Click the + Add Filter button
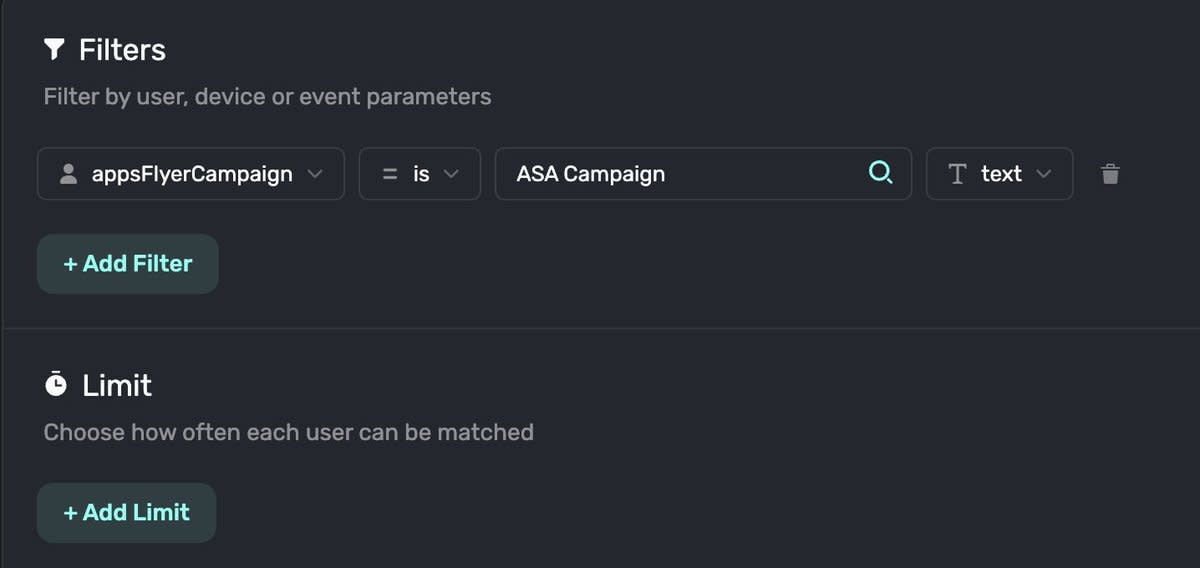 128,264
